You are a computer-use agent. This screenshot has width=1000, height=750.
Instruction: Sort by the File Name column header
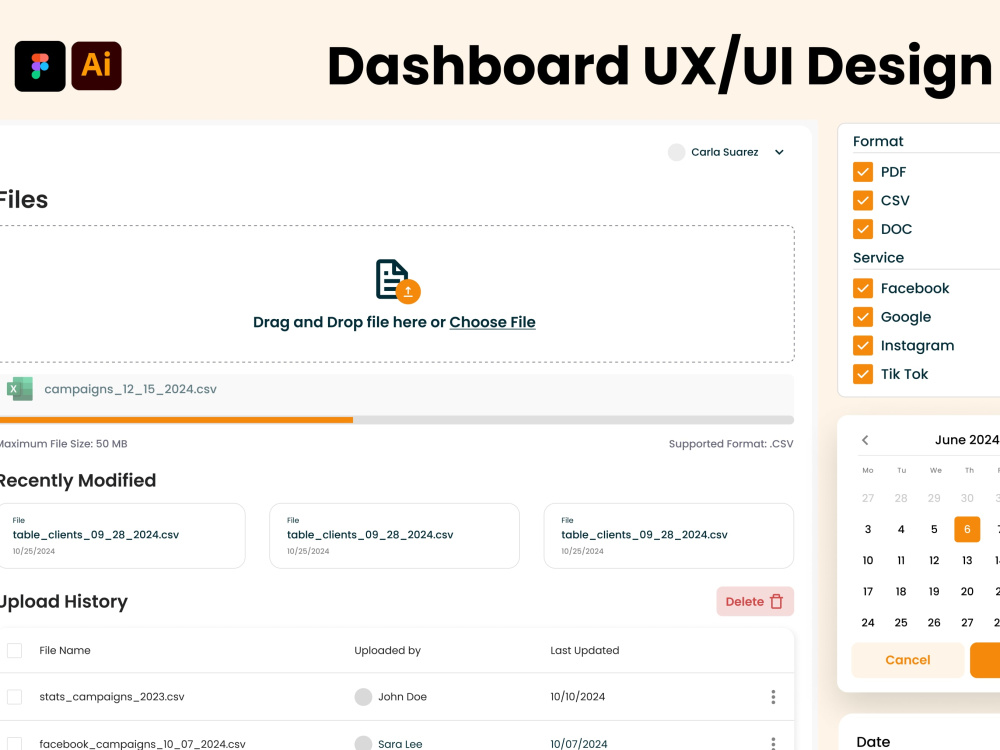click(65, 651)
